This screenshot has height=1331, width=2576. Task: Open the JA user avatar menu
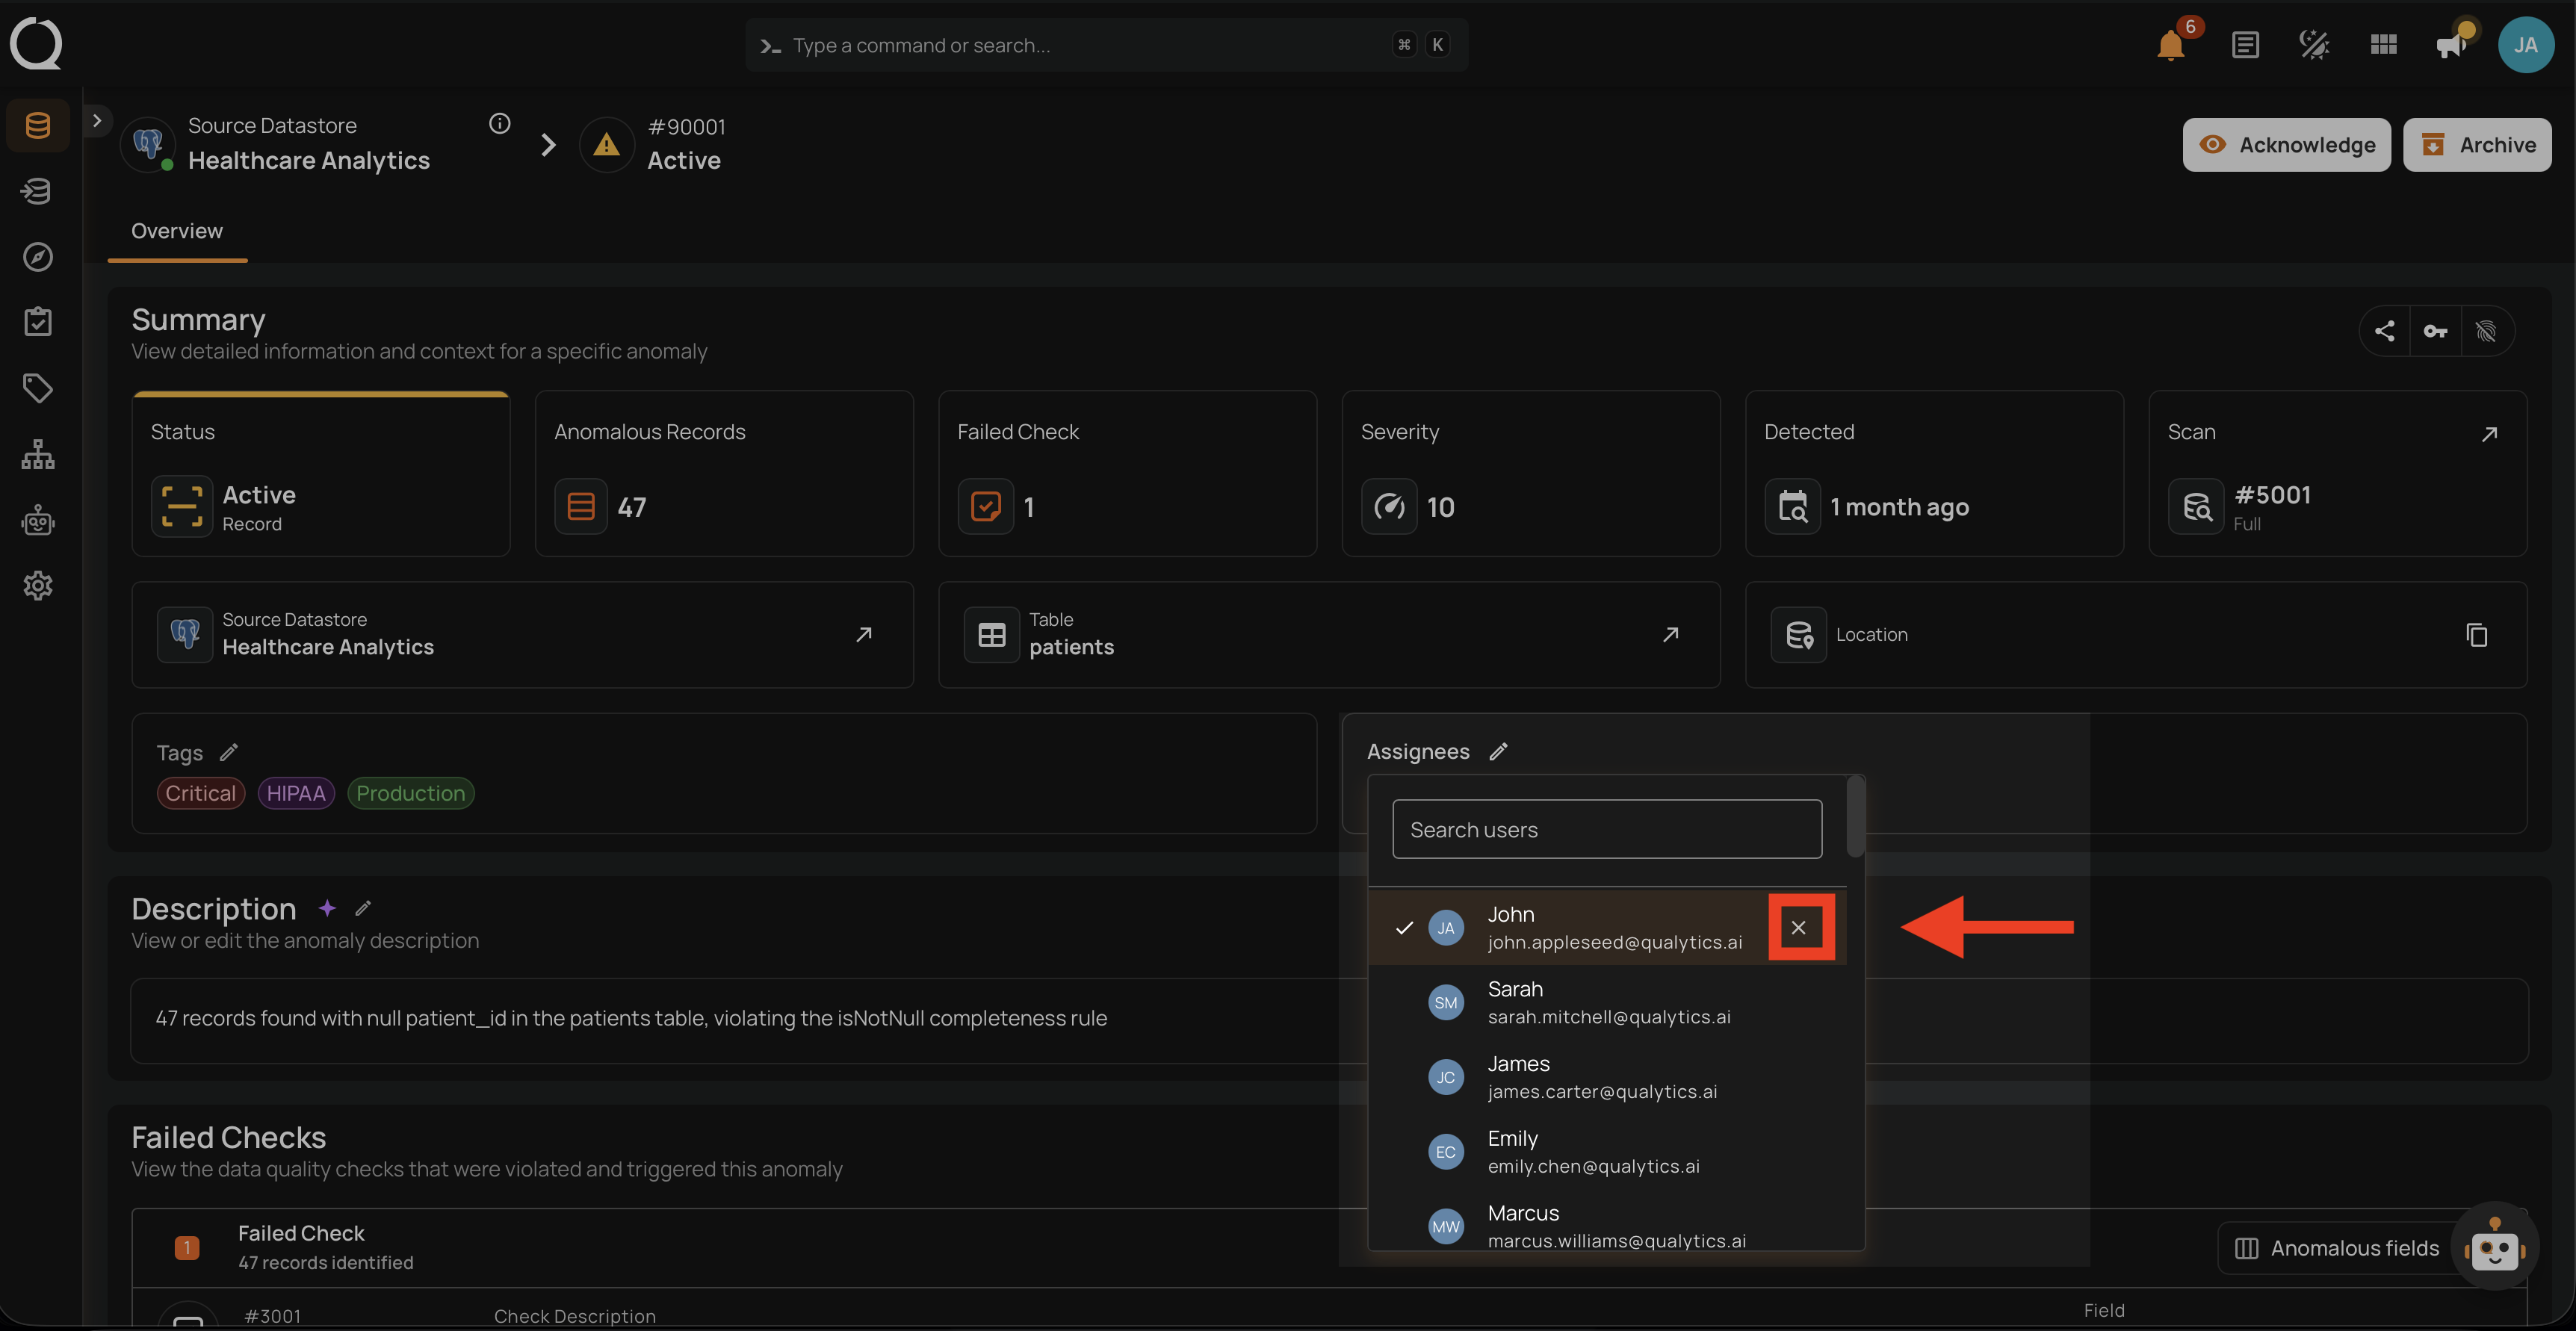(x=2526, y=45)
